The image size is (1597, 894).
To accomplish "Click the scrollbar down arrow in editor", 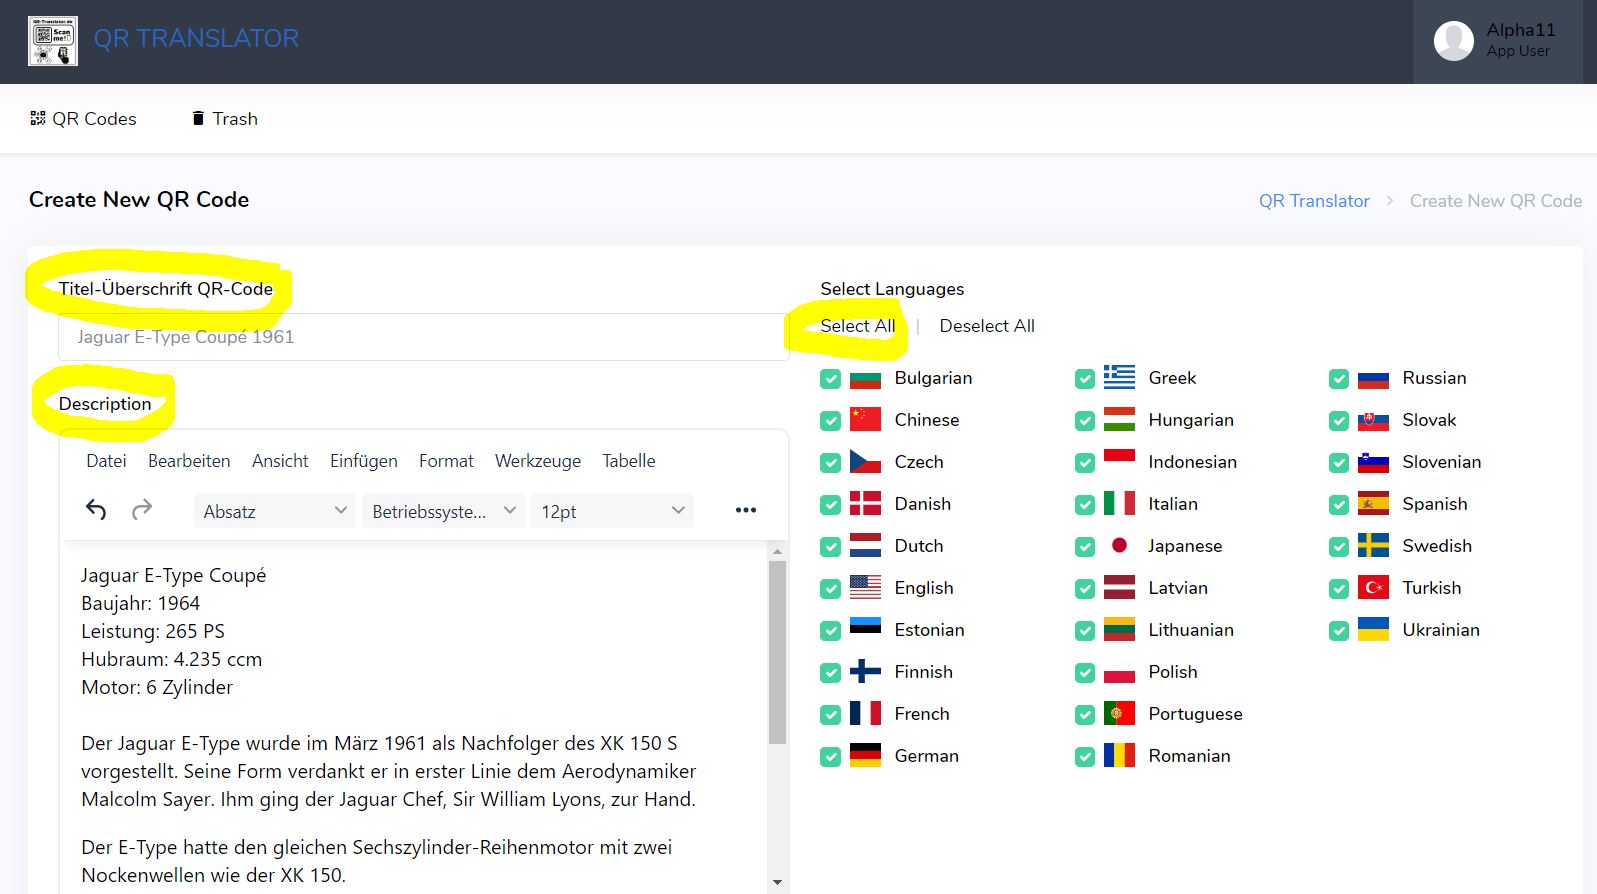I will (x=777, y=882).
